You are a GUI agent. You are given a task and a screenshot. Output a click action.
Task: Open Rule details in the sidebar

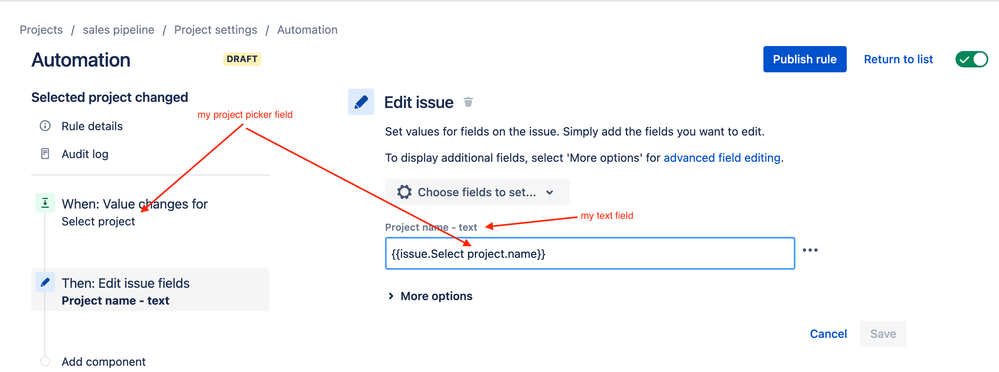point(92,126)
